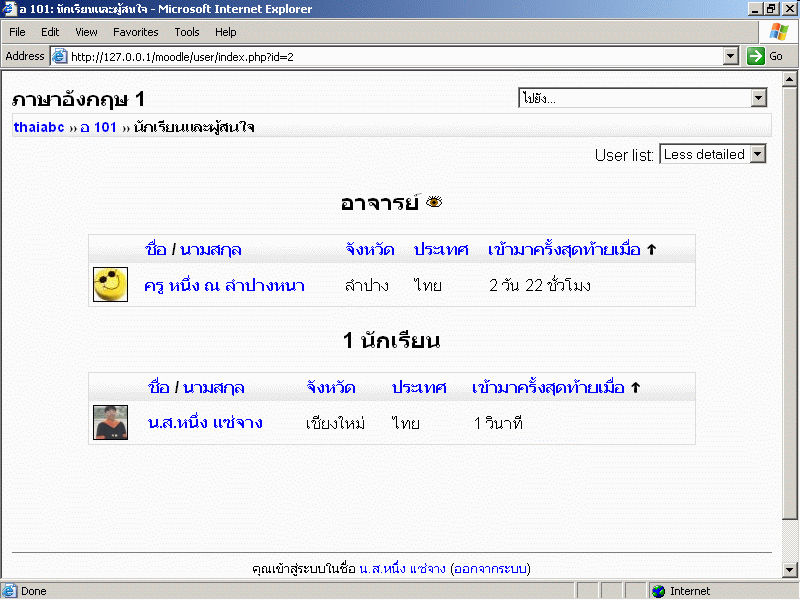Open the Tools menu
Screen dimensions: 800x600
point(187,32)
